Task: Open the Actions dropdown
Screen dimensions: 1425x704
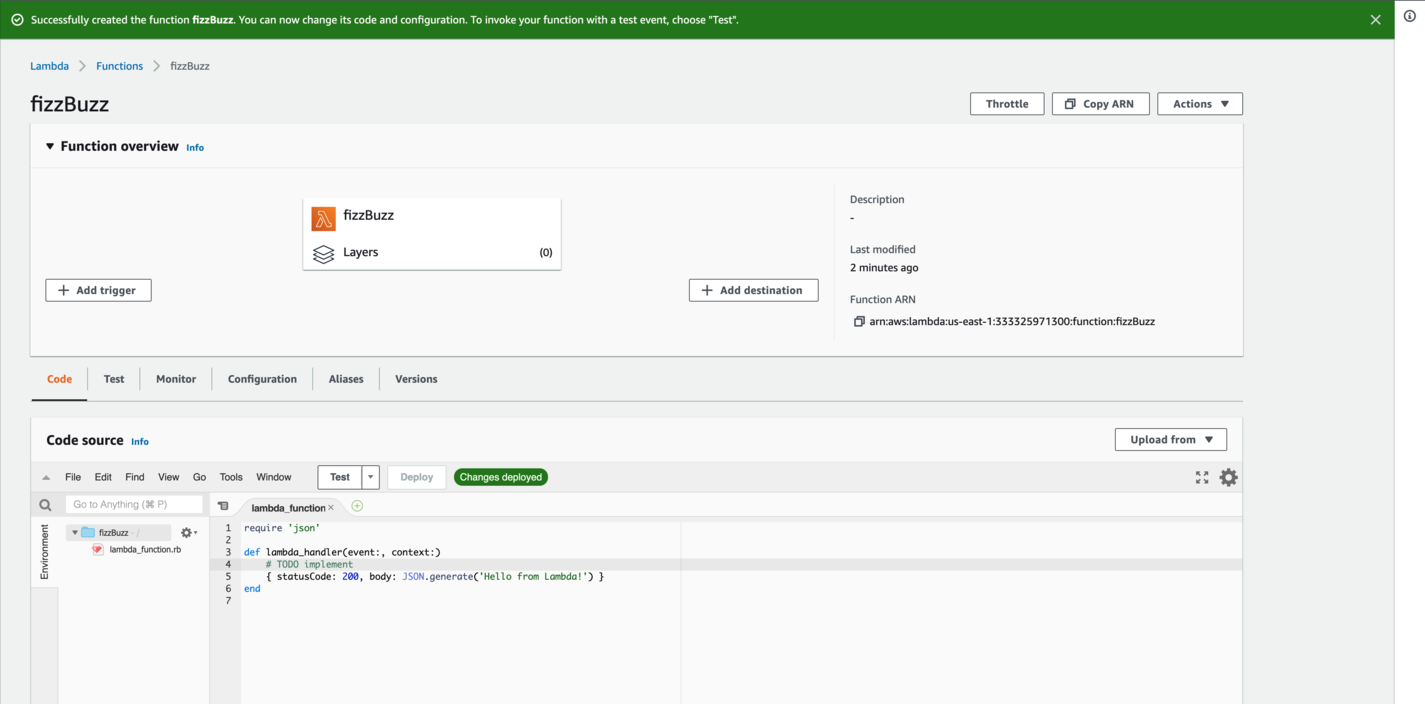Action: coord(1199,103)
